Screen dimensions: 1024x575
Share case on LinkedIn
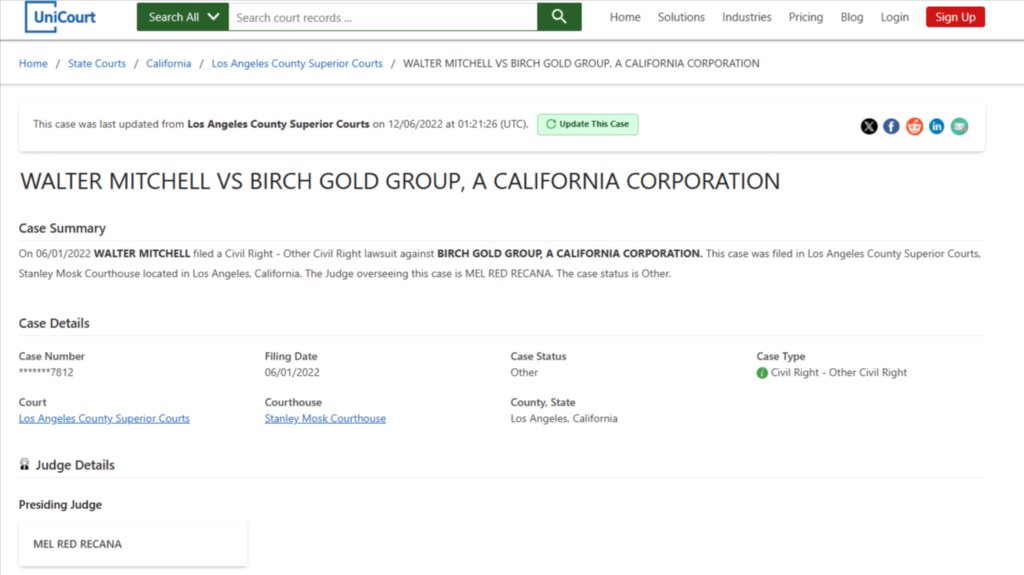click(936, 126)
